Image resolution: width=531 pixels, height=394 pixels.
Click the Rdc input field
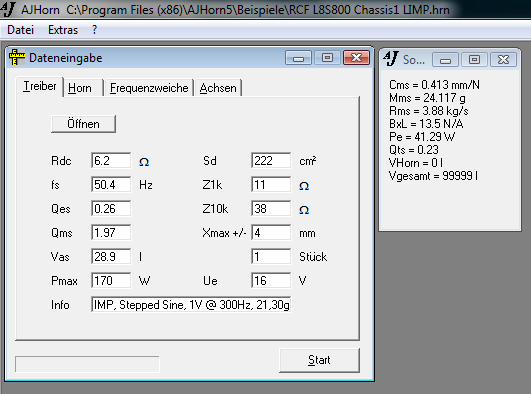pyautogui.click(x=111, y=161)
